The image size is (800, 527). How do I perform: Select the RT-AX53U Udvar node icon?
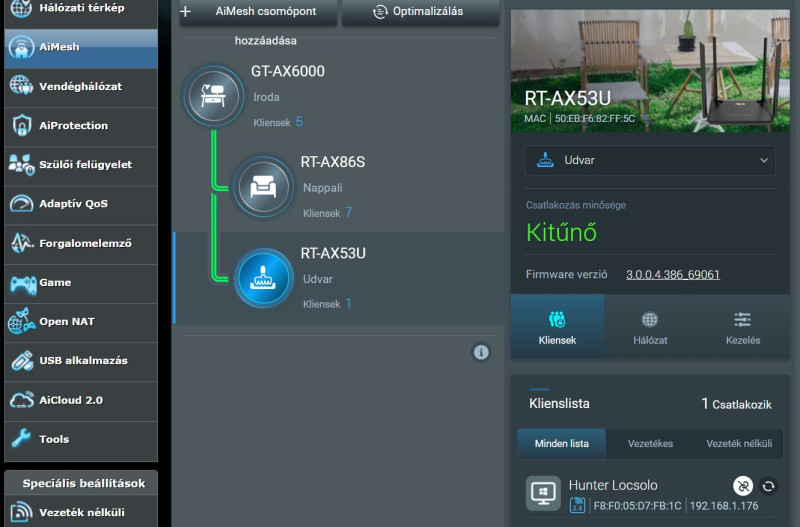tap(263, 278)
